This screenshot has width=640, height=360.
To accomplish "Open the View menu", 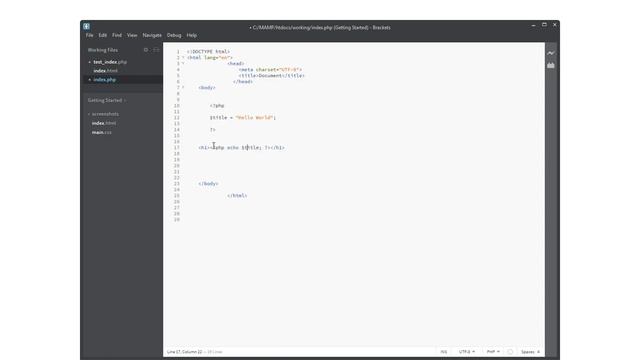I will tap(132, 36).
